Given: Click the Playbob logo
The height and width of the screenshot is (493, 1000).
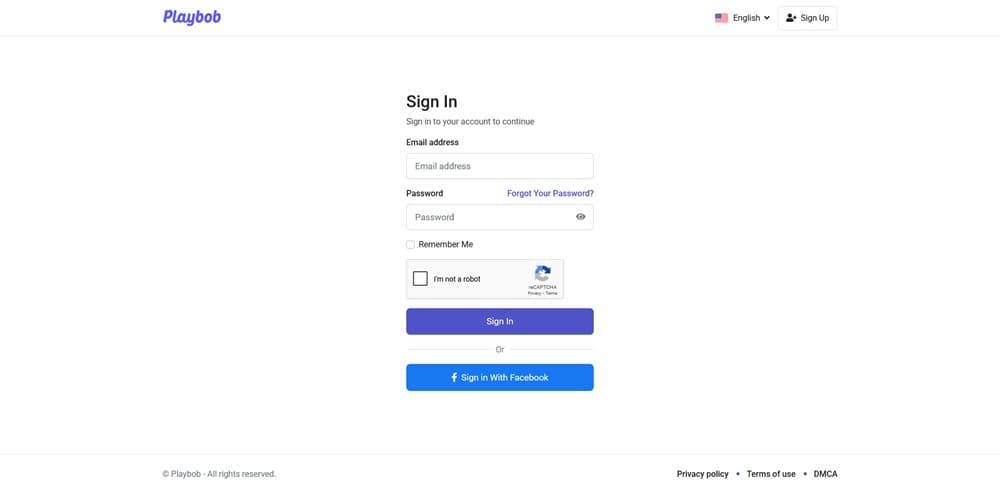Looking at the screenshot, I should (x=192, y=17).
